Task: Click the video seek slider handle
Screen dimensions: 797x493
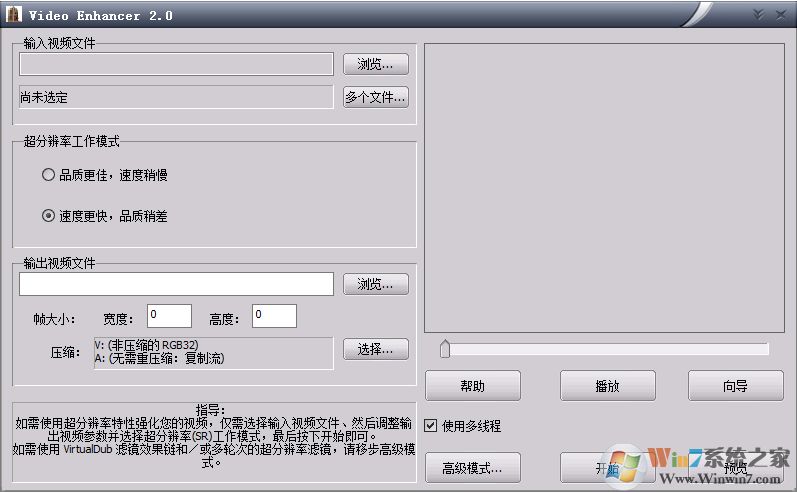Action: point(445,349)
